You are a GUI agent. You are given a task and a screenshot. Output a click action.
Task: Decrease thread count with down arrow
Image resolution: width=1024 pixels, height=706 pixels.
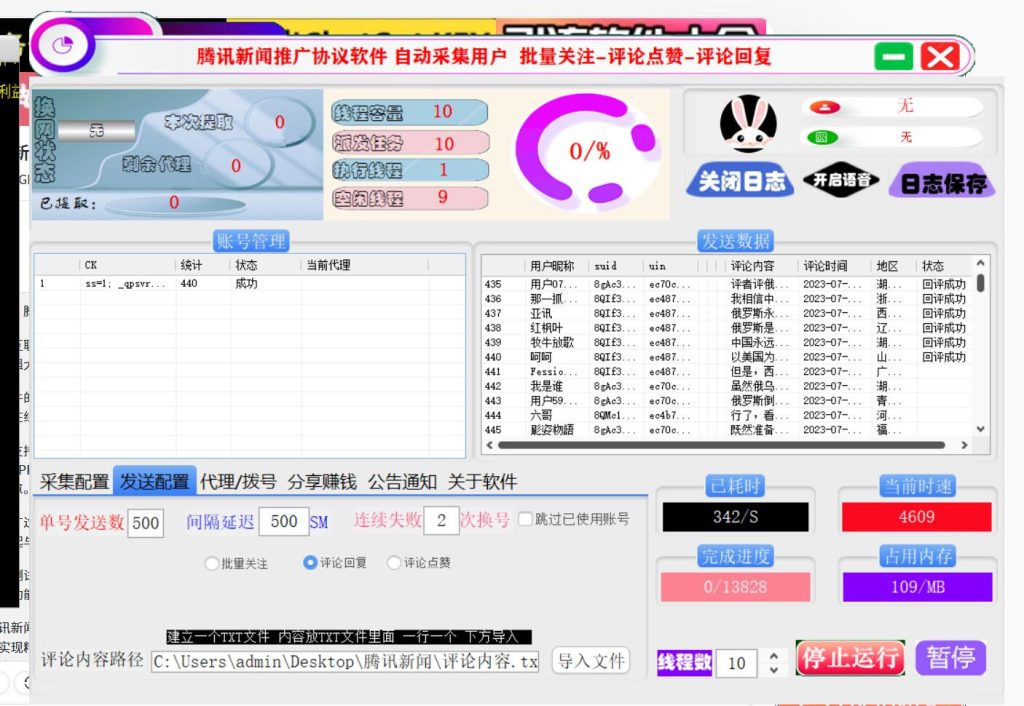pyautogui.click(x=772, y=669)
